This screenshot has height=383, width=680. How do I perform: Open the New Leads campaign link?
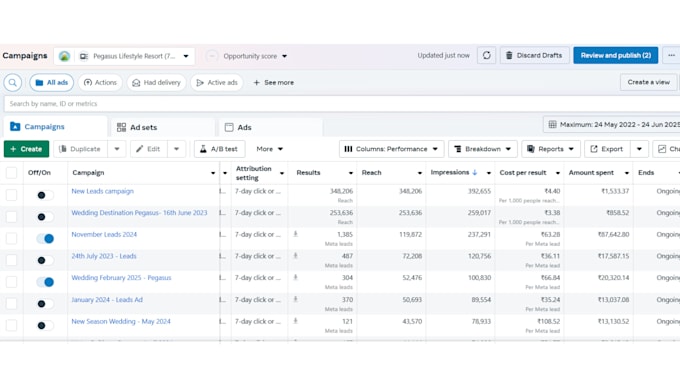point(102,191)
